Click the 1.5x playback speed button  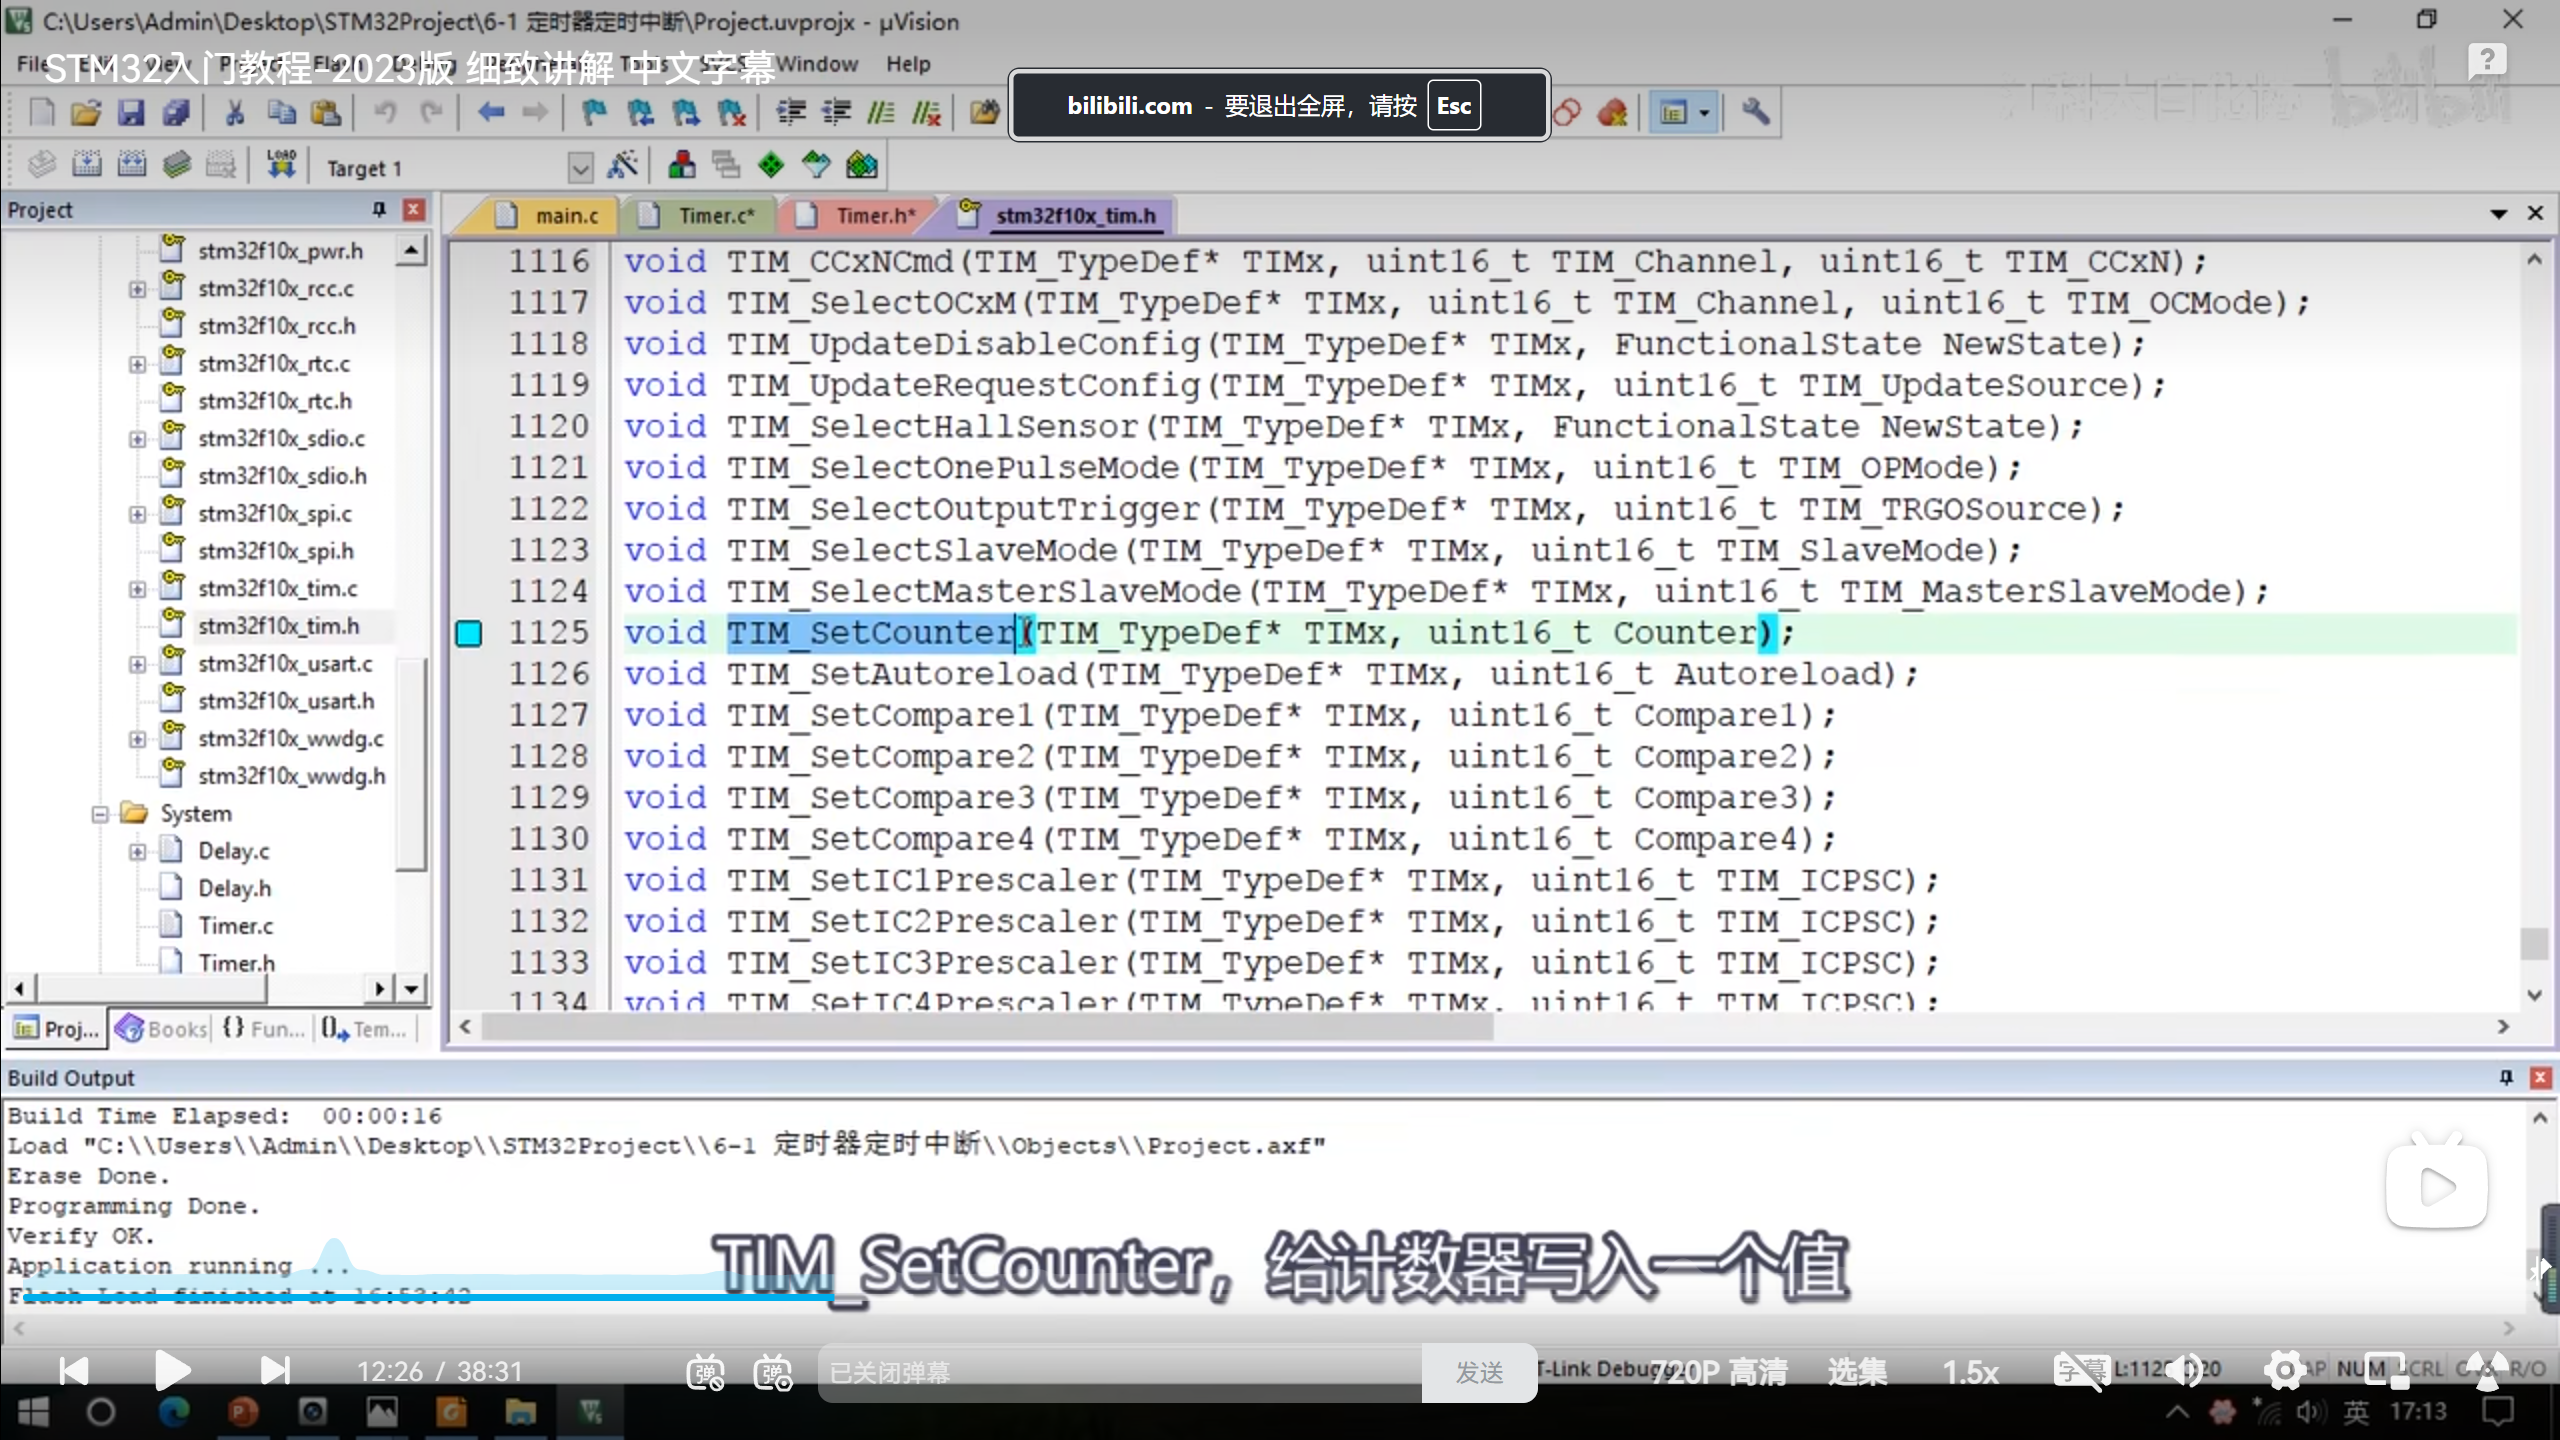tap(1970, 1372)
